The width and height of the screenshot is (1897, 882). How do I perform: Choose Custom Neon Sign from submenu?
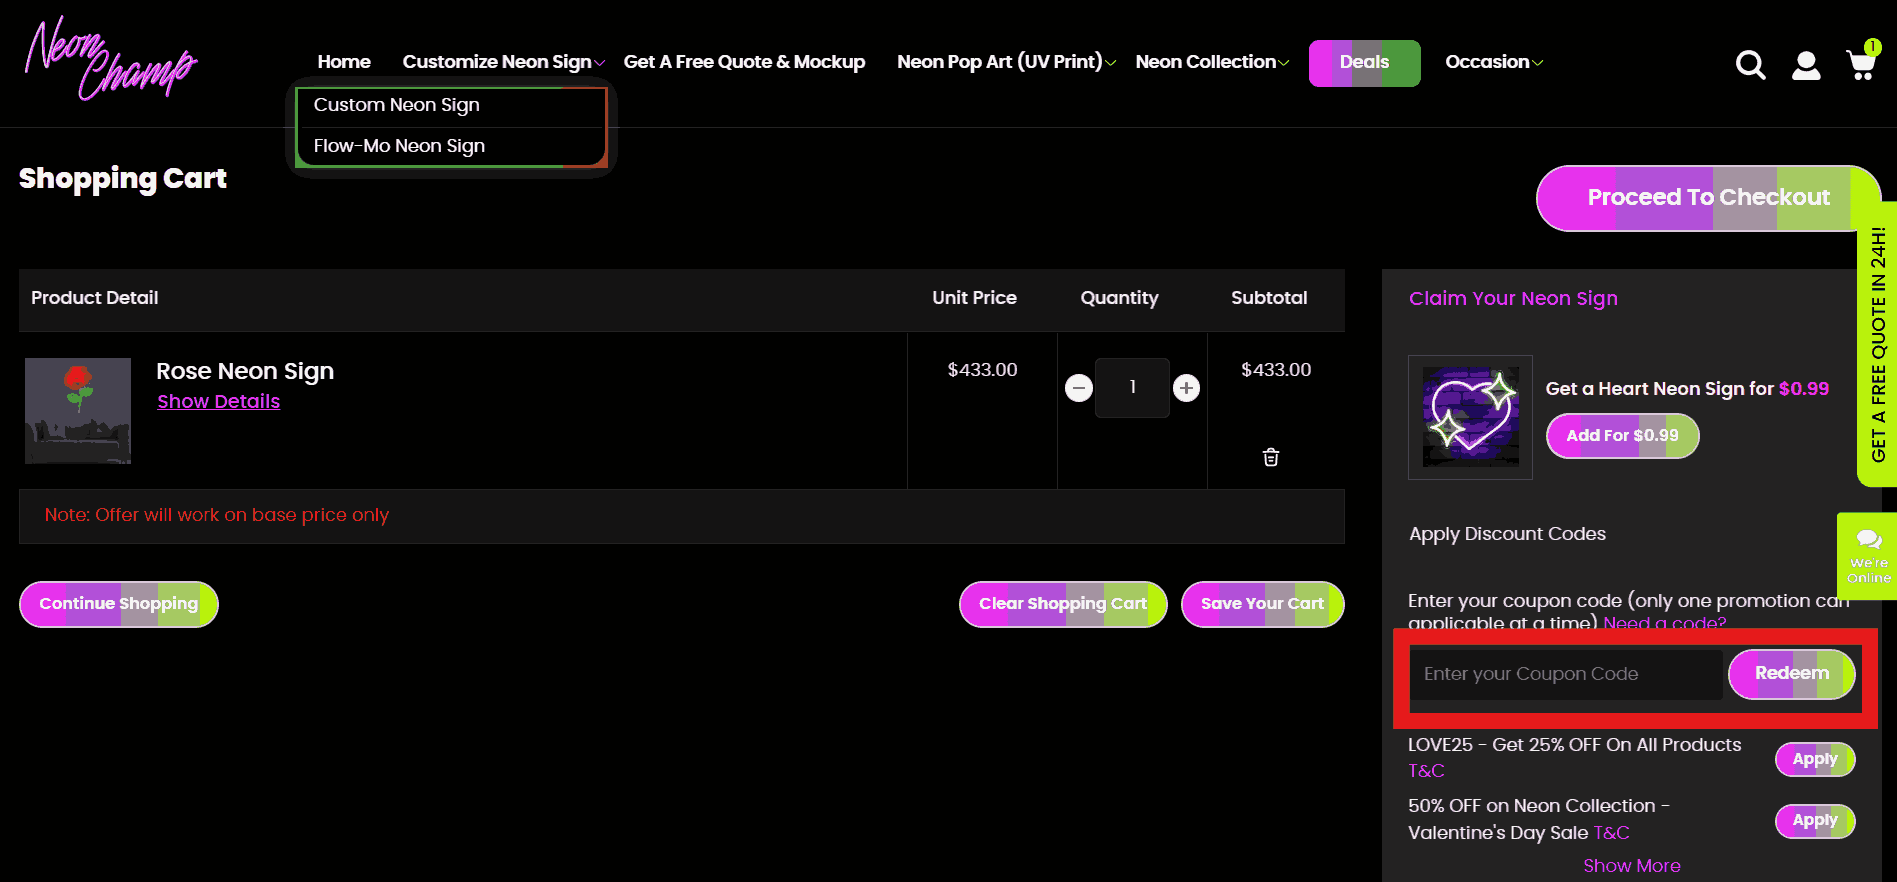396,105
